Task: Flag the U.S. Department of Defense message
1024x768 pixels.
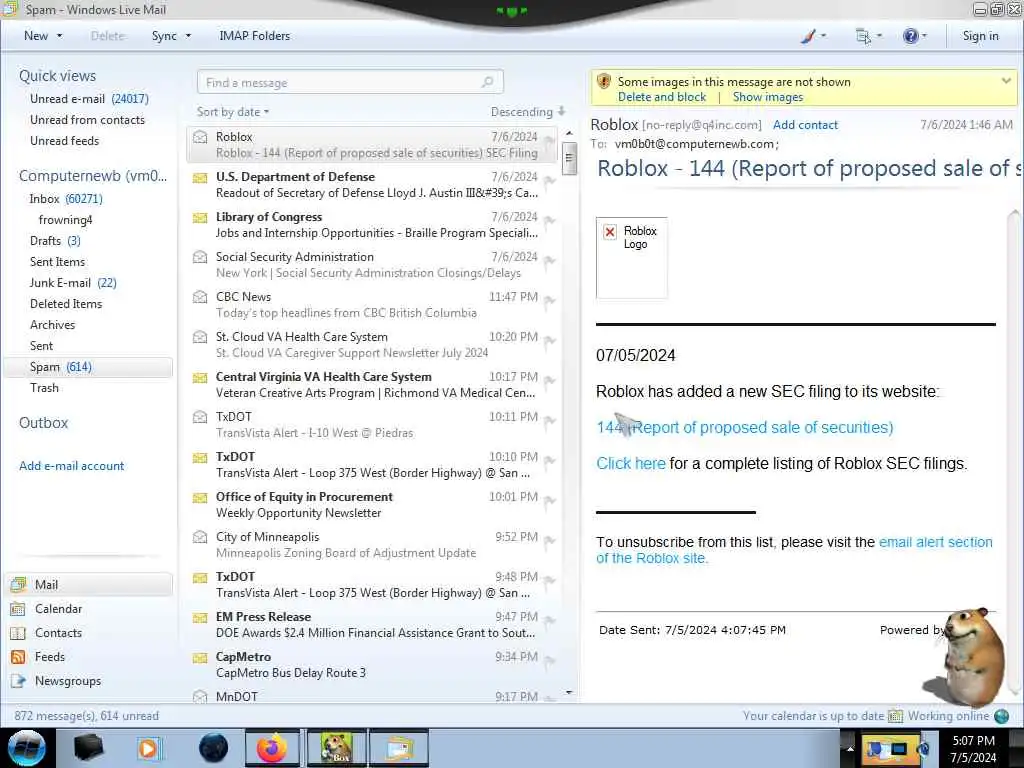Action: click(x=550, y=181)
